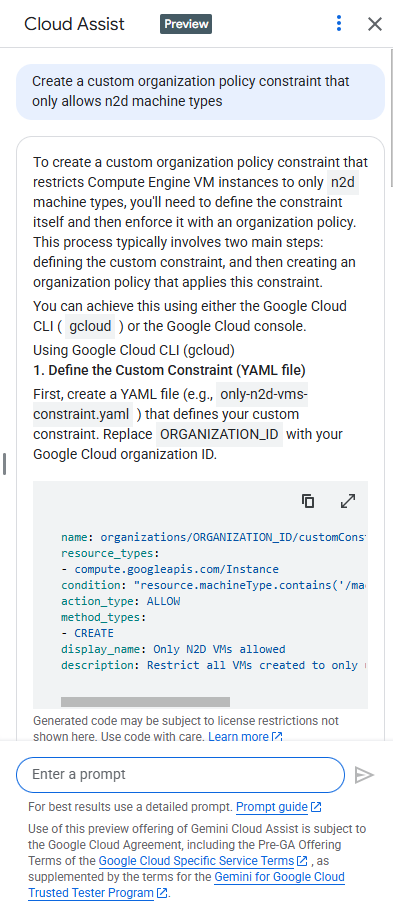Send the prompt with arrow icon
The width and height of the screenshot is (393, 916).
[364, 775]
